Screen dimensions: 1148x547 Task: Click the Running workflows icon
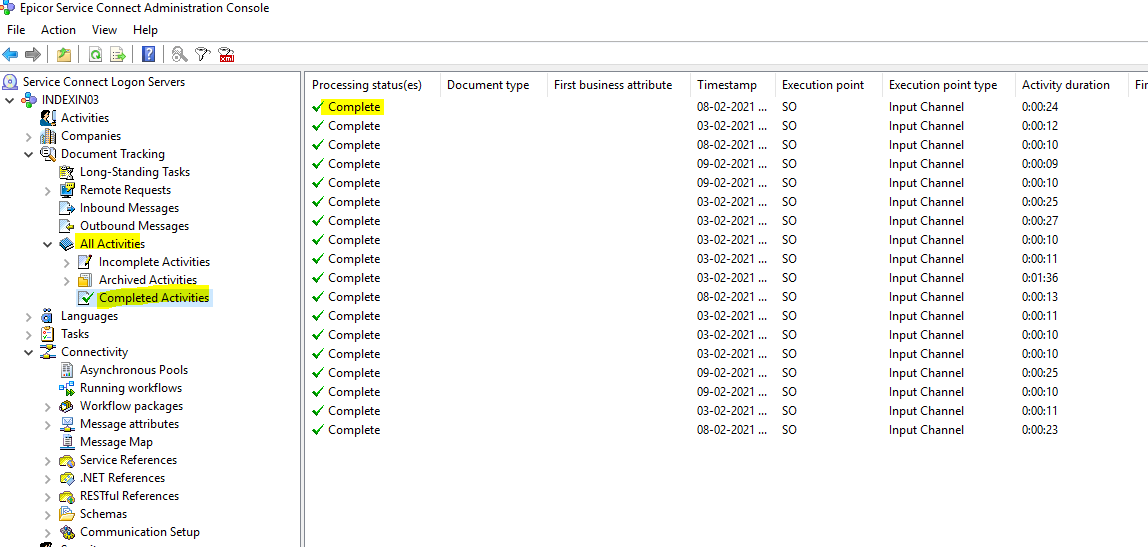point(67,388)
